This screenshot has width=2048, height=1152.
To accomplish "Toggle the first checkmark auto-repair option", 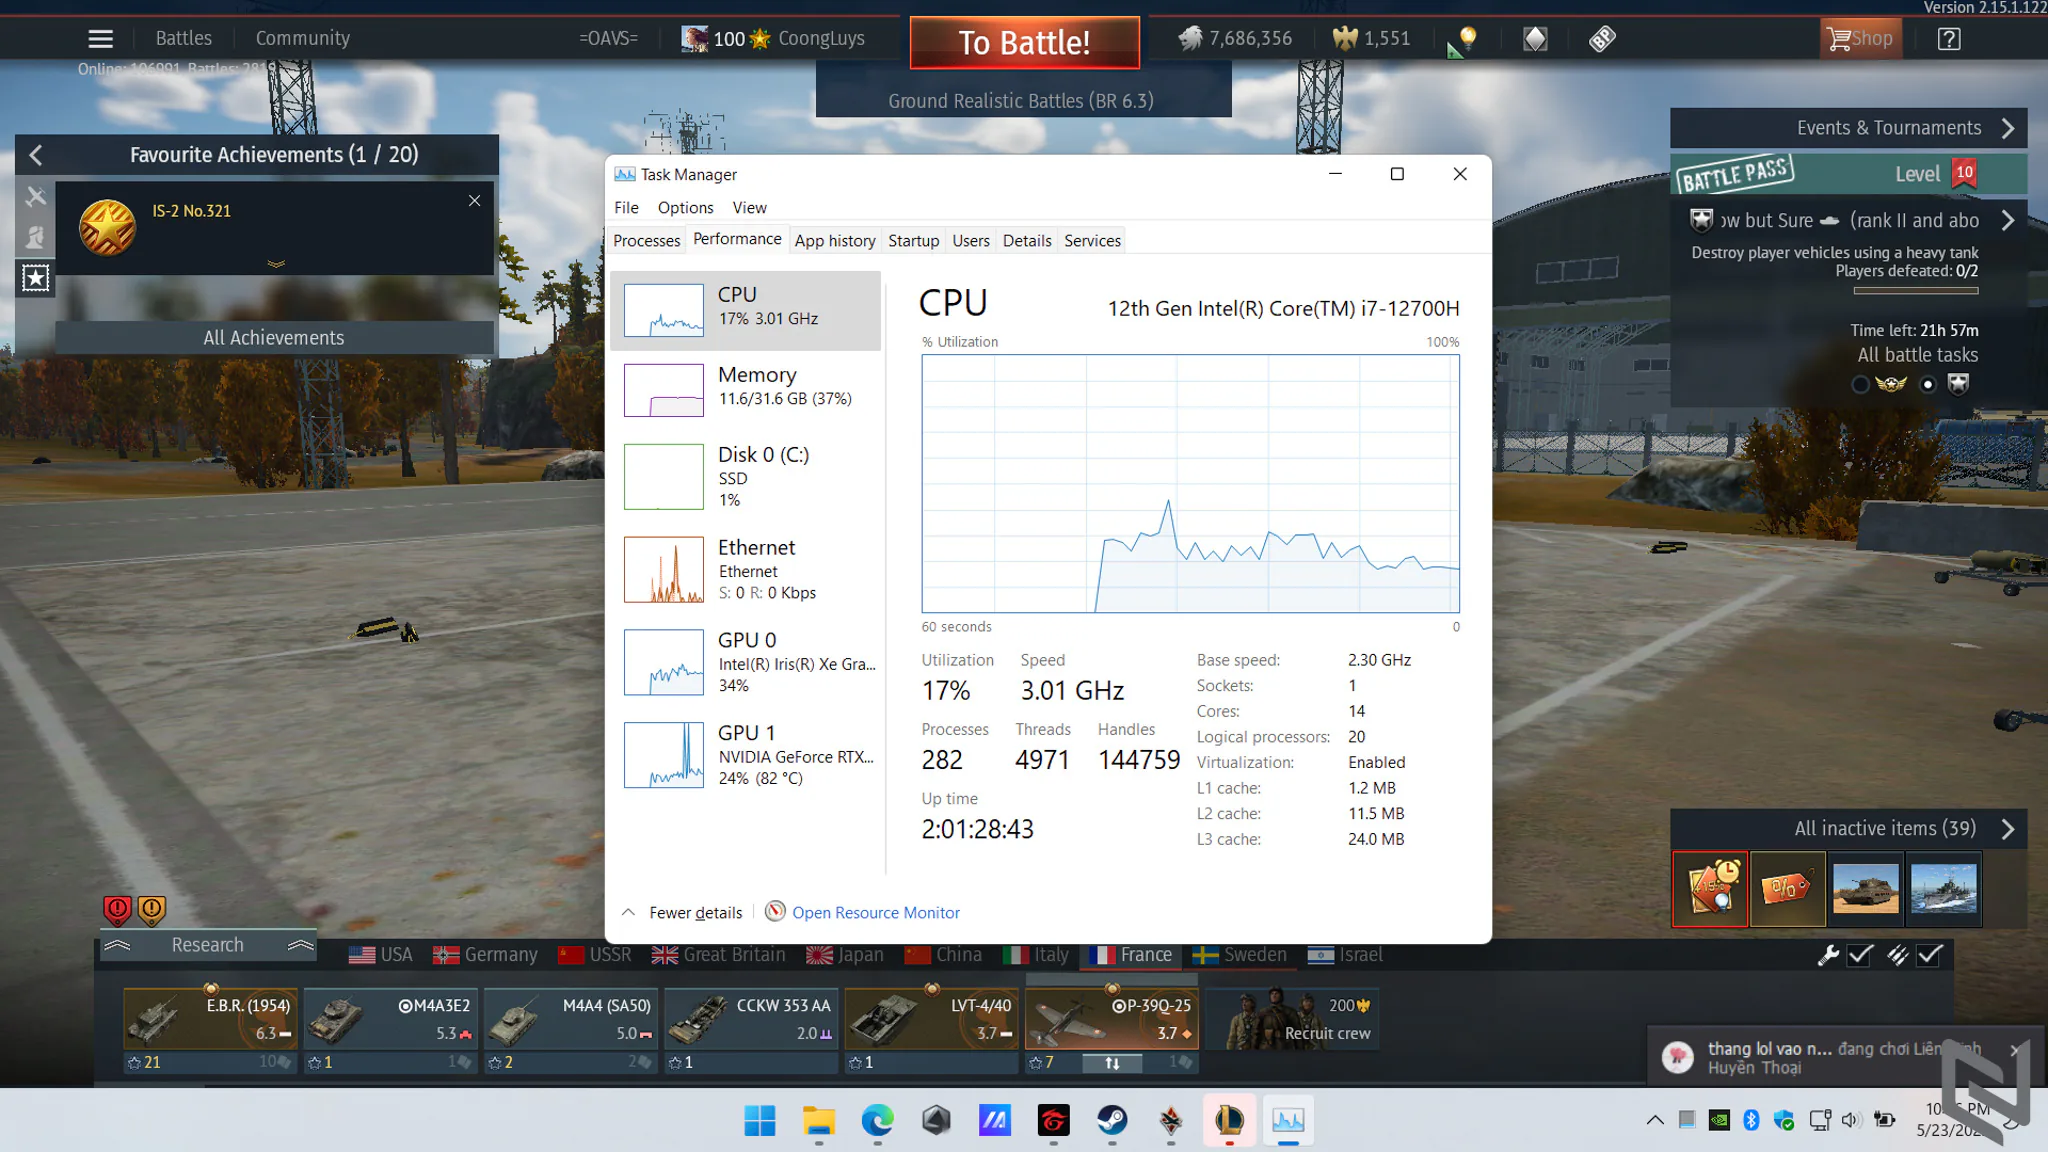I will (1860, 955).
